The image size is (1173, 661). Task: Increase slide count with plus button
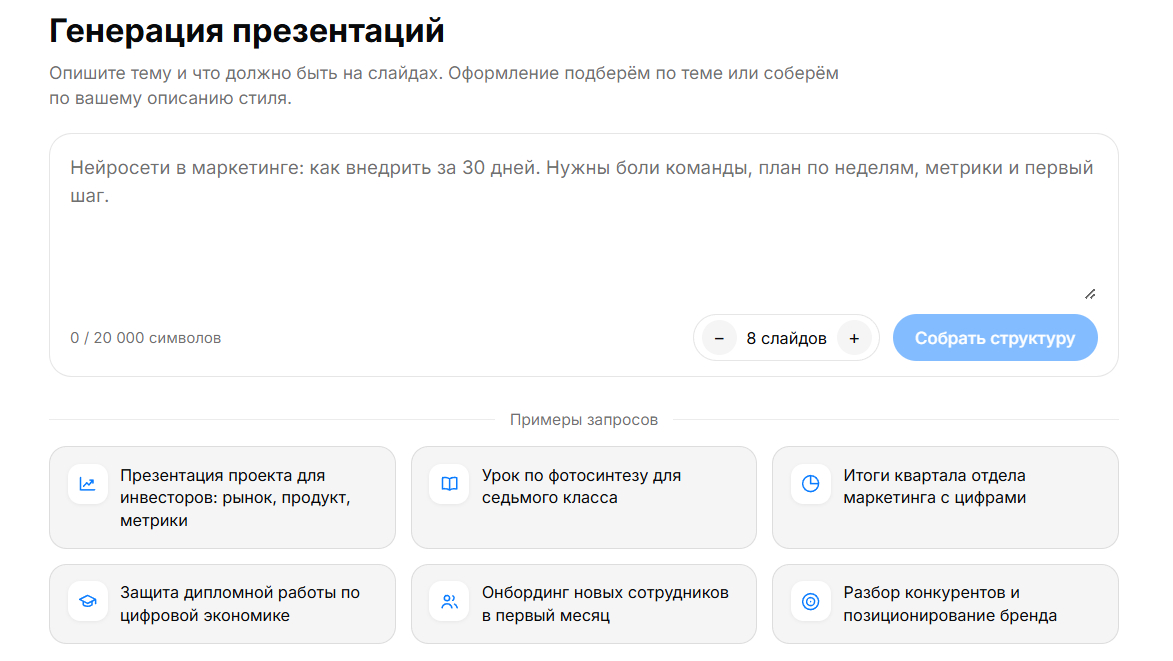point(854,339)
